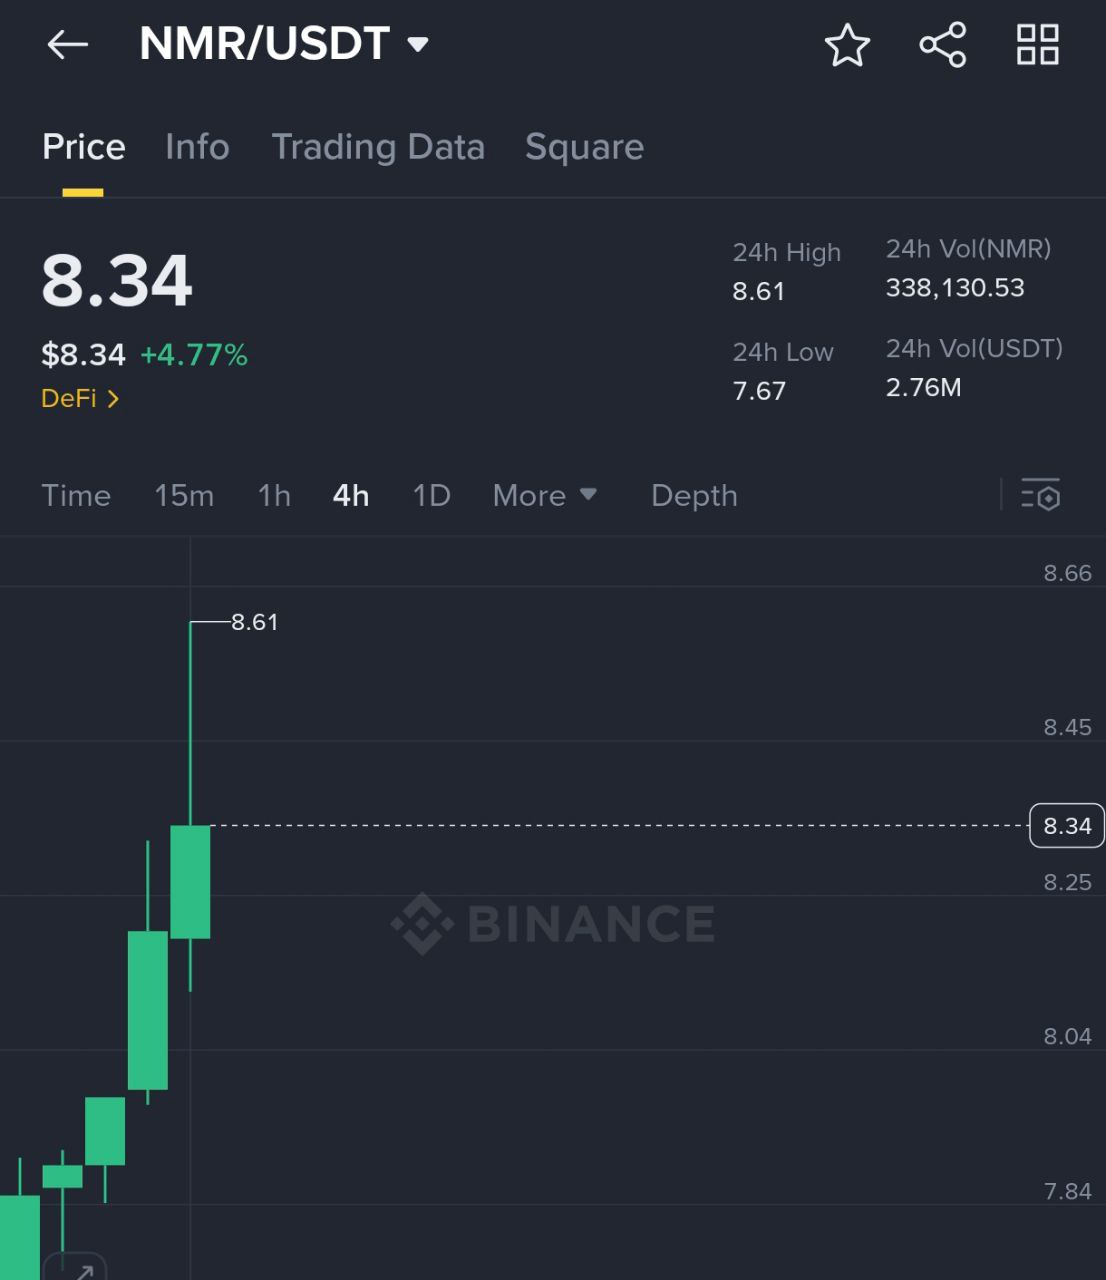Screen dimensions: 1106x1280
Task: Switch to the Info tab
Action: [197, 147]
